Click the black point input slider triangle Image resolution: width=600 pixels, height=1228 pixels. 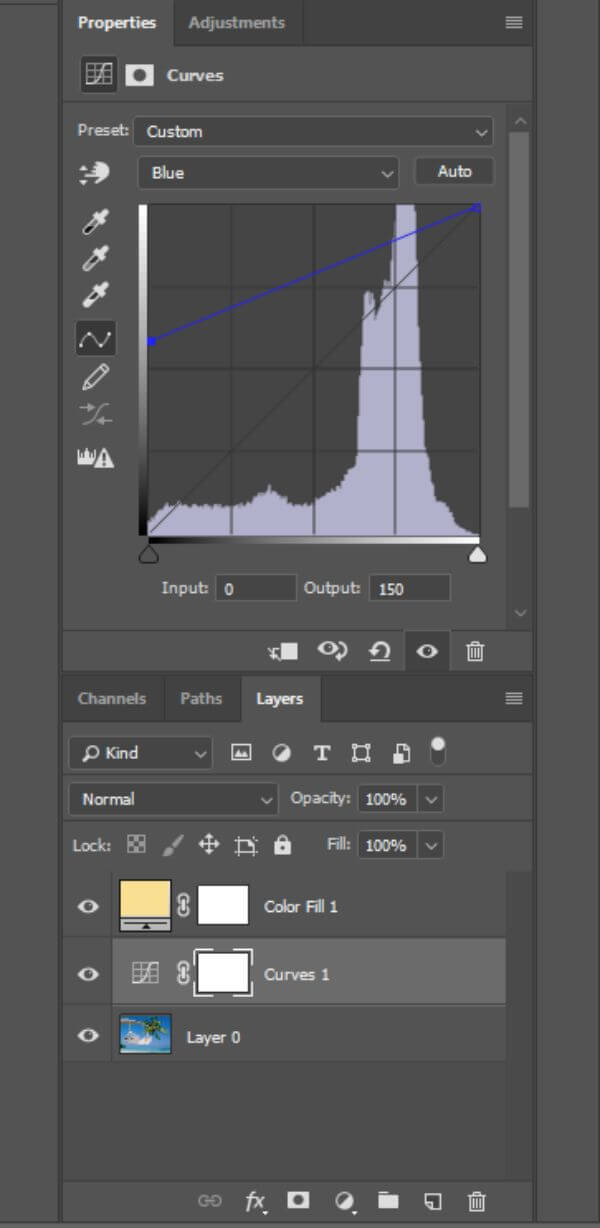(x=148, y=553)
